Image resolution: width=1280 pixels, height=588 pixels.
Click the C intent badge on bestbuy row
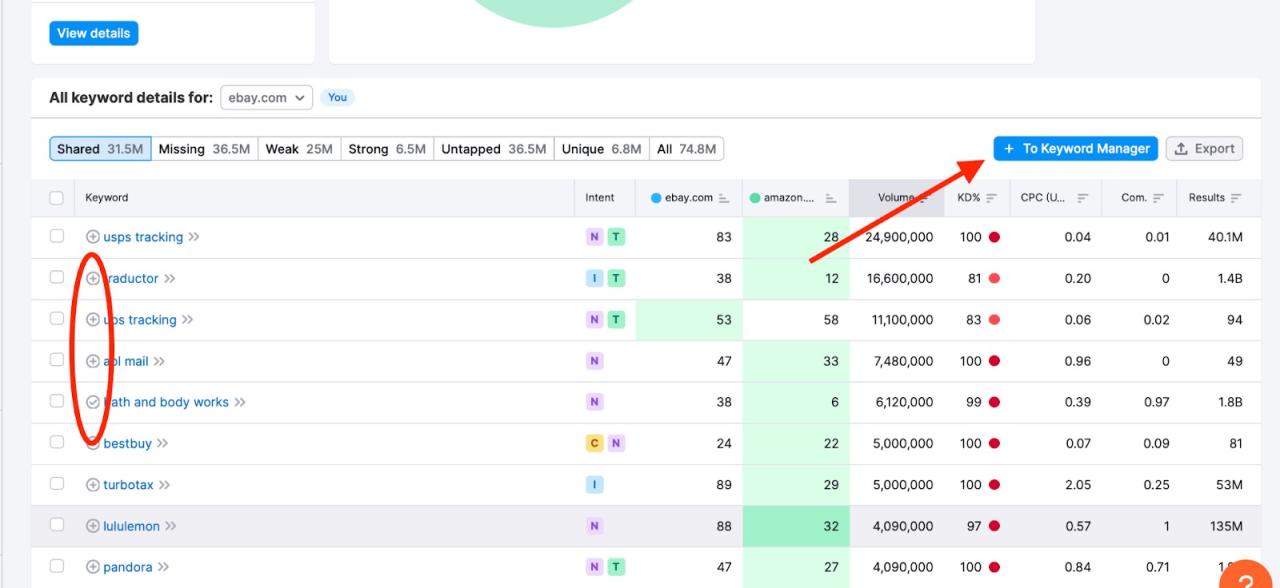click(595, 443)
